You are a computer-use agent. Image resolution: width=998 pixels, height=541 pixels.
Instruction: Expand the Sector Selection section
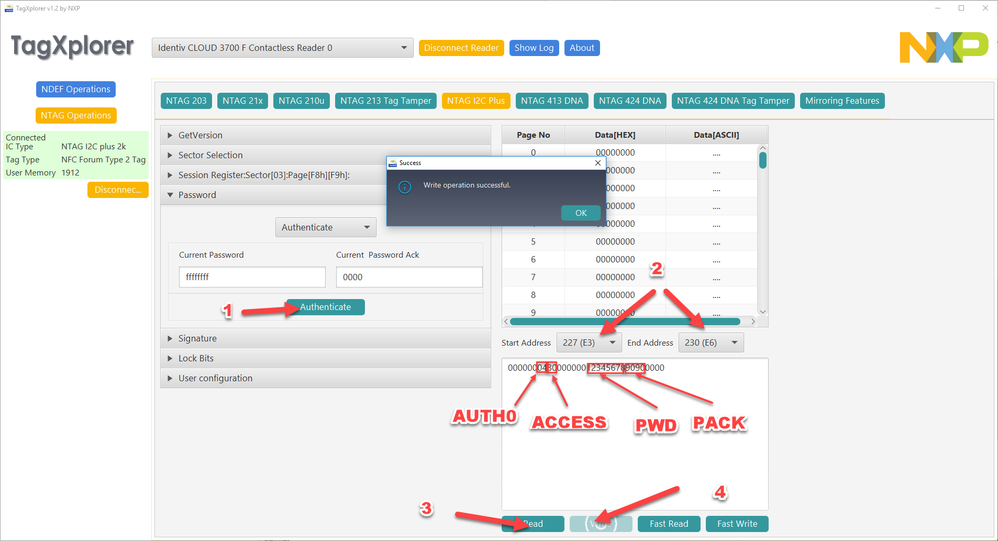[x=326, y=155]
